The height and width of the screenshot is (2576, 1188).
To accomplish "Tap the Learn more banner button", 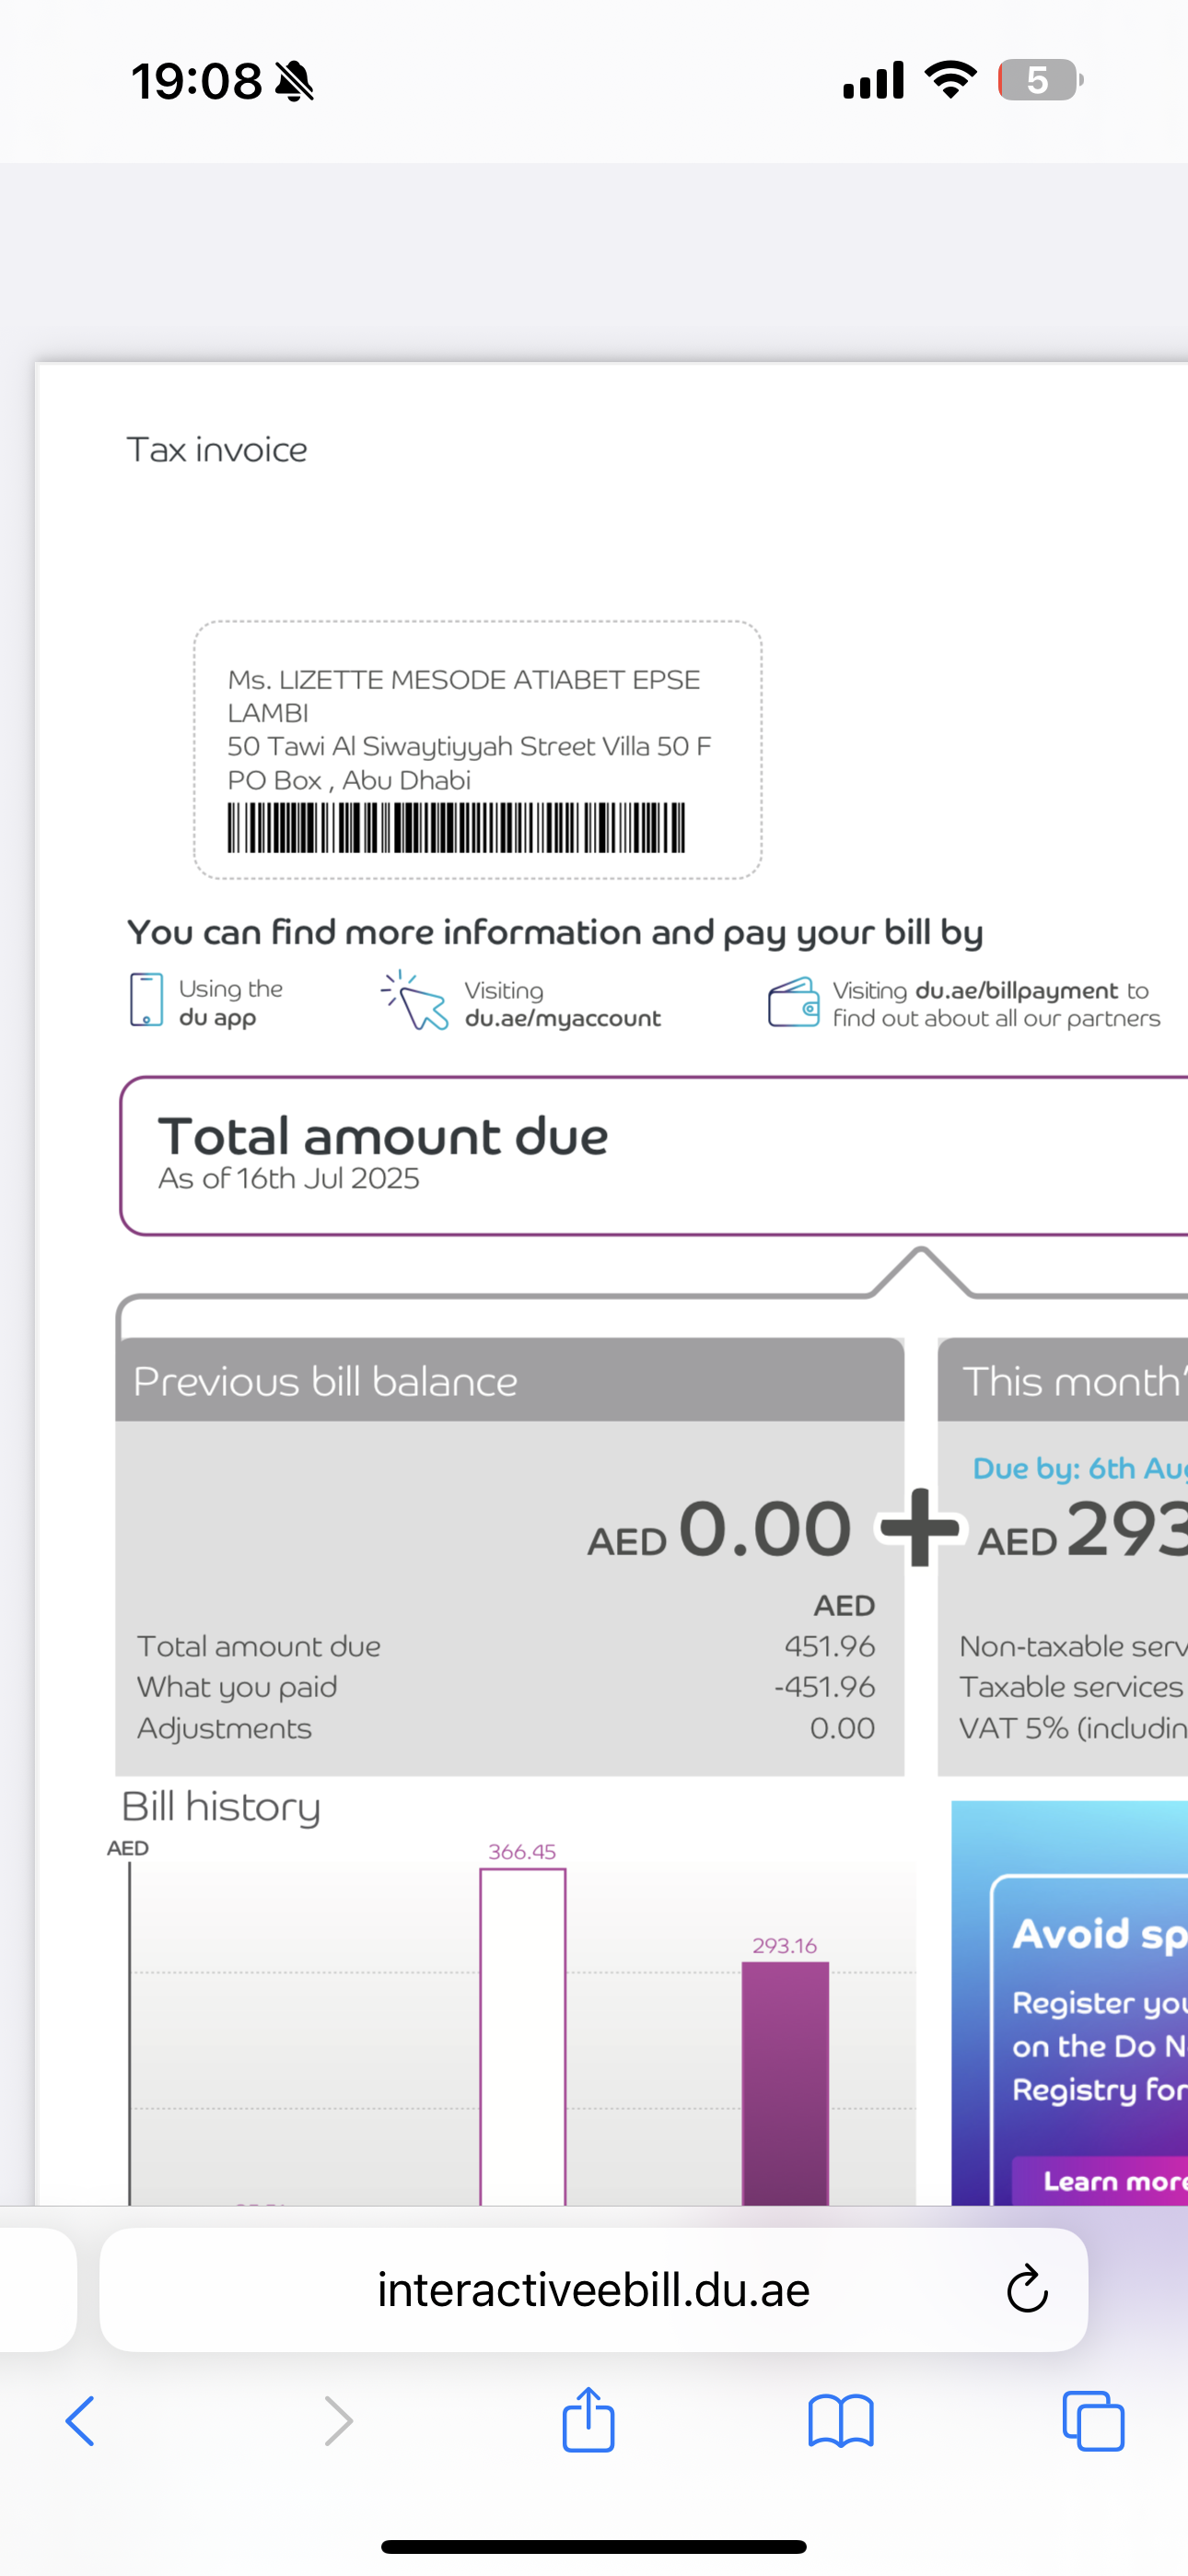I will pos(1101,2181).
